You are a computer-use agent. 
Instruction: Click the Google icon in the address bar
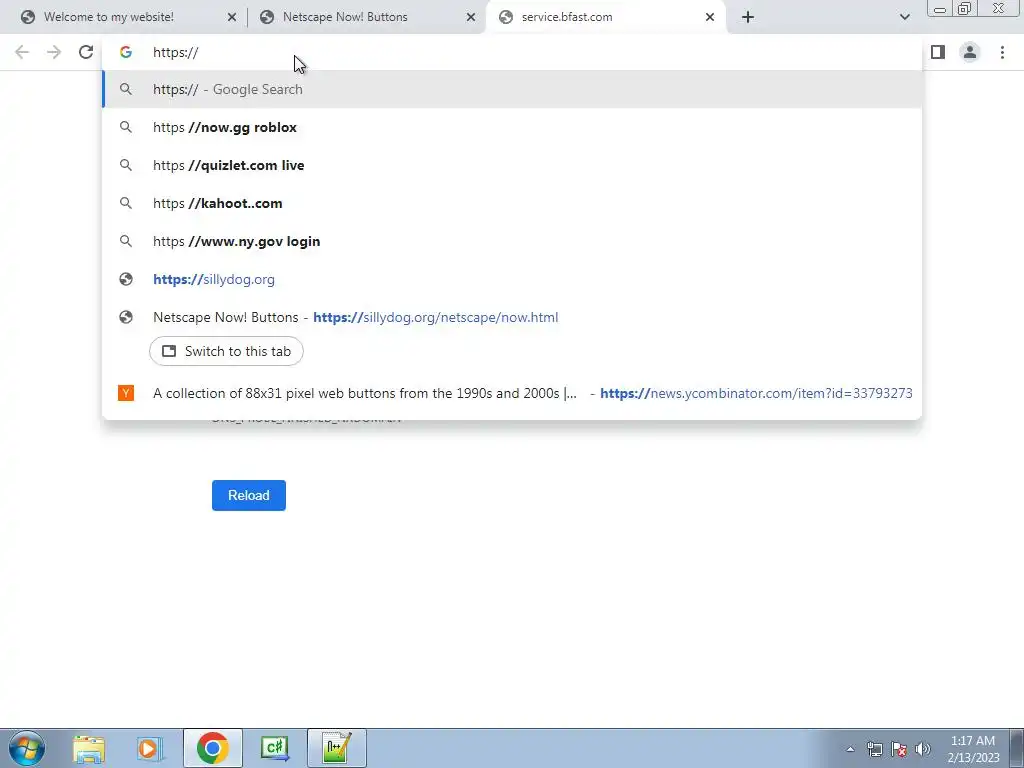pos(126,52)
